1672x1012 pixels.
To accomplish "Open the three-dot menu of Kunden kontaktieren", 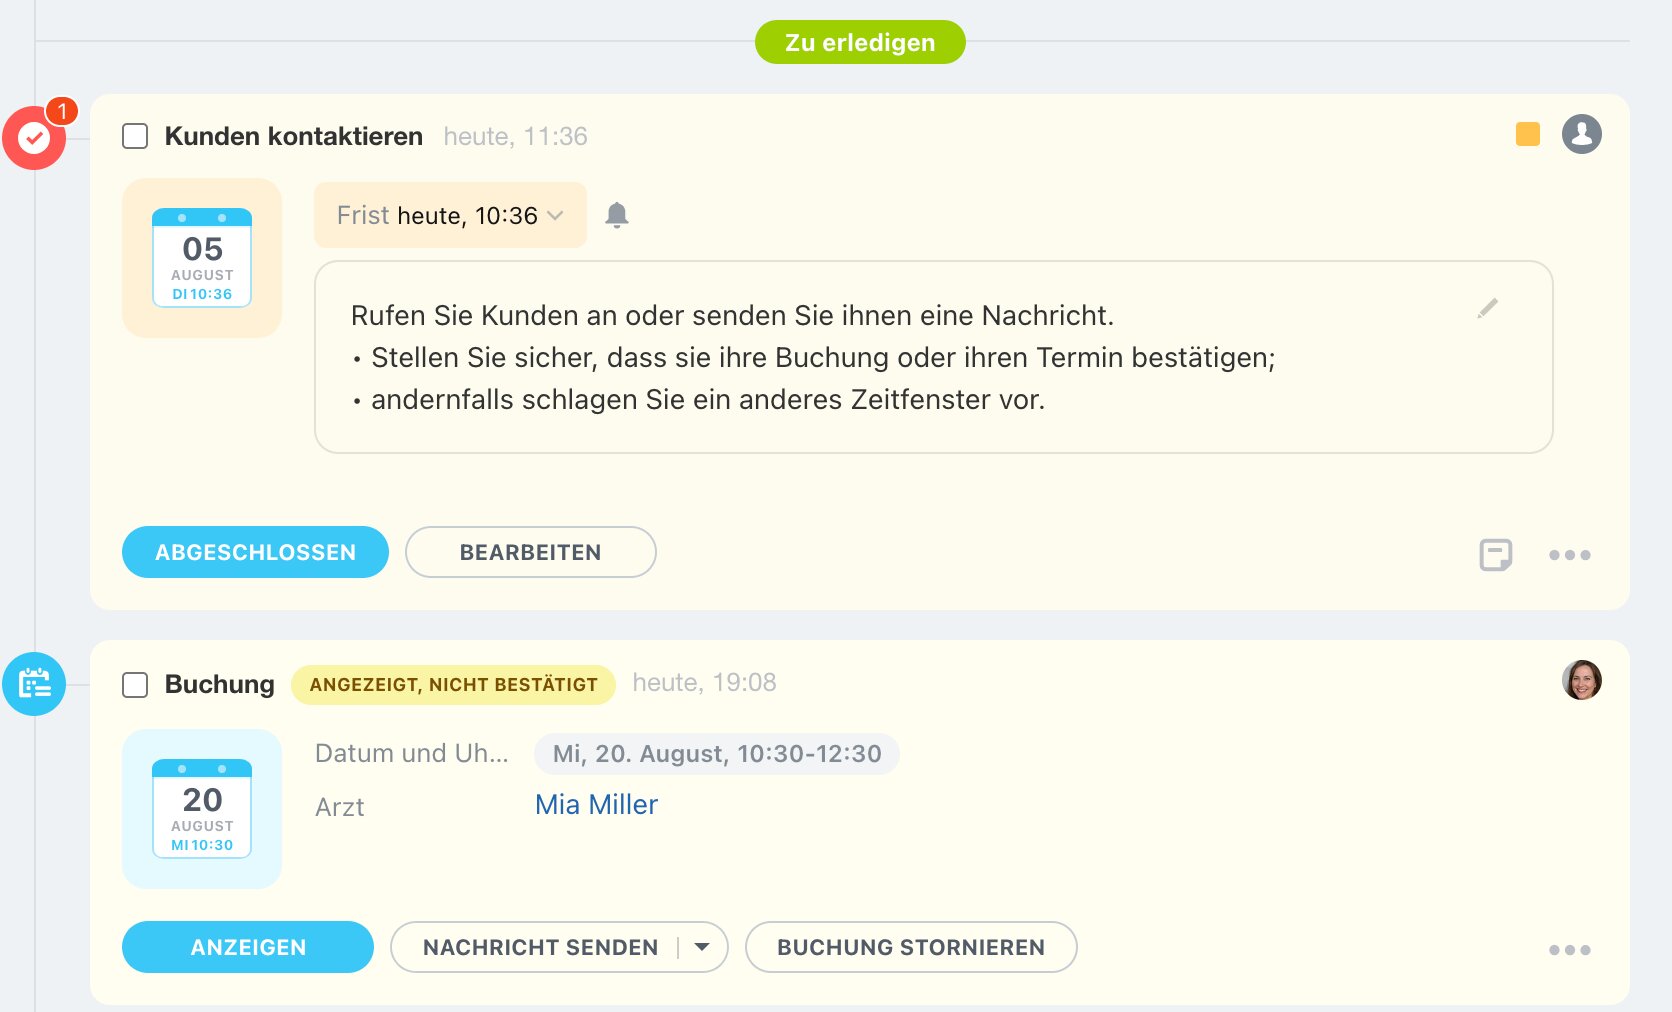I will (1569, 555).
